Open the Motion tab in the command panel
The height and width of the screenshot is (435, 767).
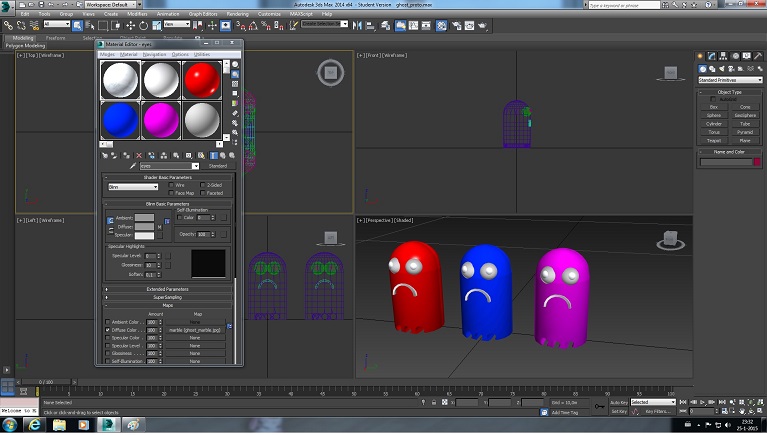(735, 56)
